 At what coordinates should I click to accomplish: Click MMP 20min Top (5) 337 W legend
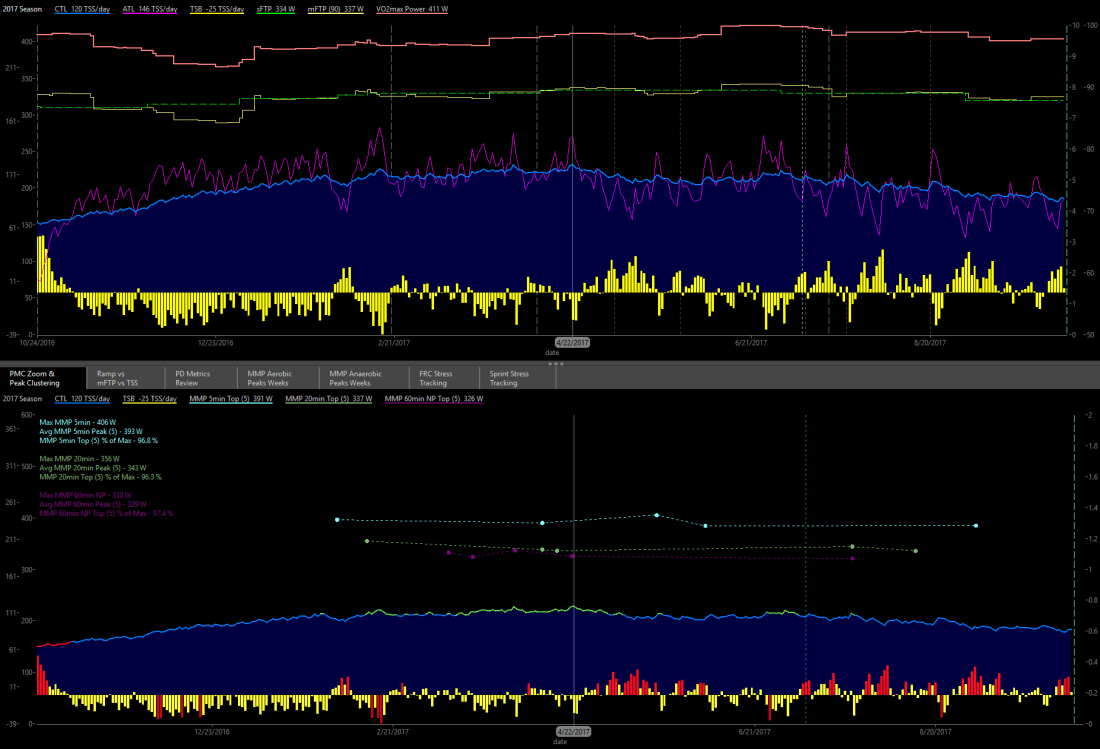(x=329, y=399)
